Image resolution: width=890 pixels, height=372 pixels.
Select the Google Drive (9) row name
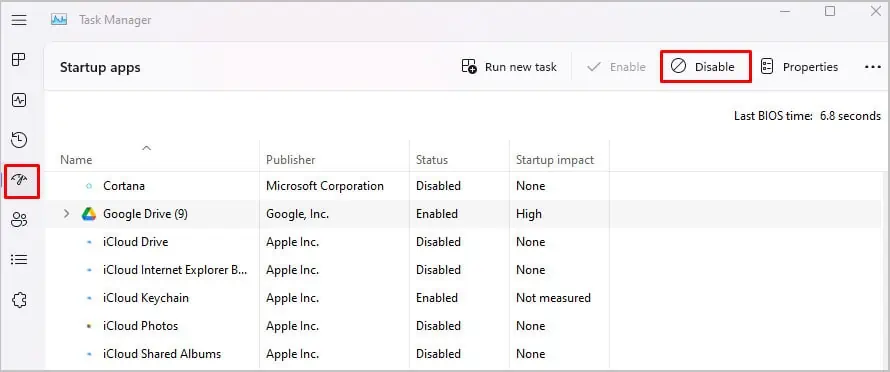pyautogui.click(x=145, y=214)
